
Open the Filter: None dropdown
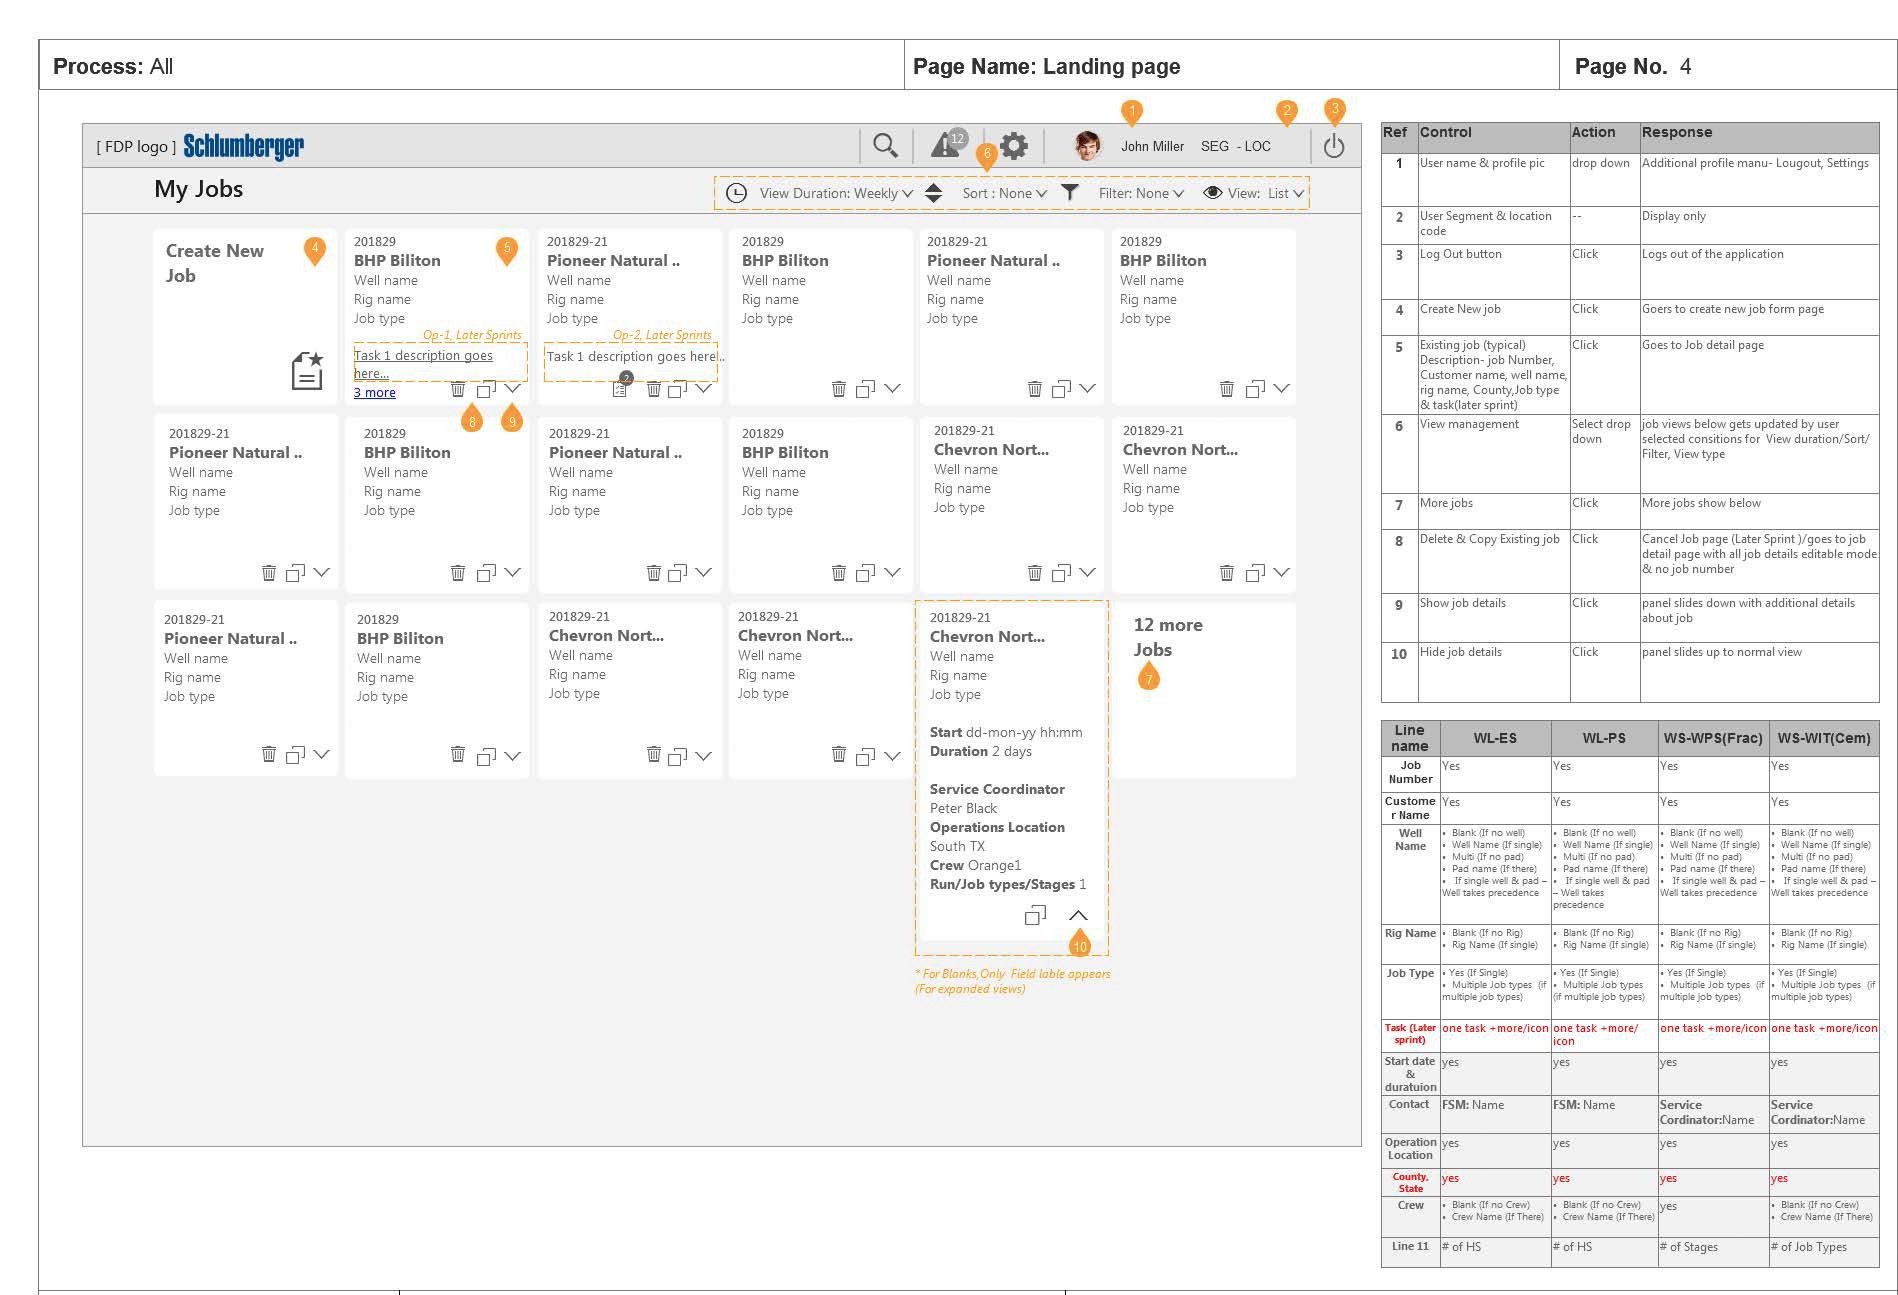point(1141,193)
